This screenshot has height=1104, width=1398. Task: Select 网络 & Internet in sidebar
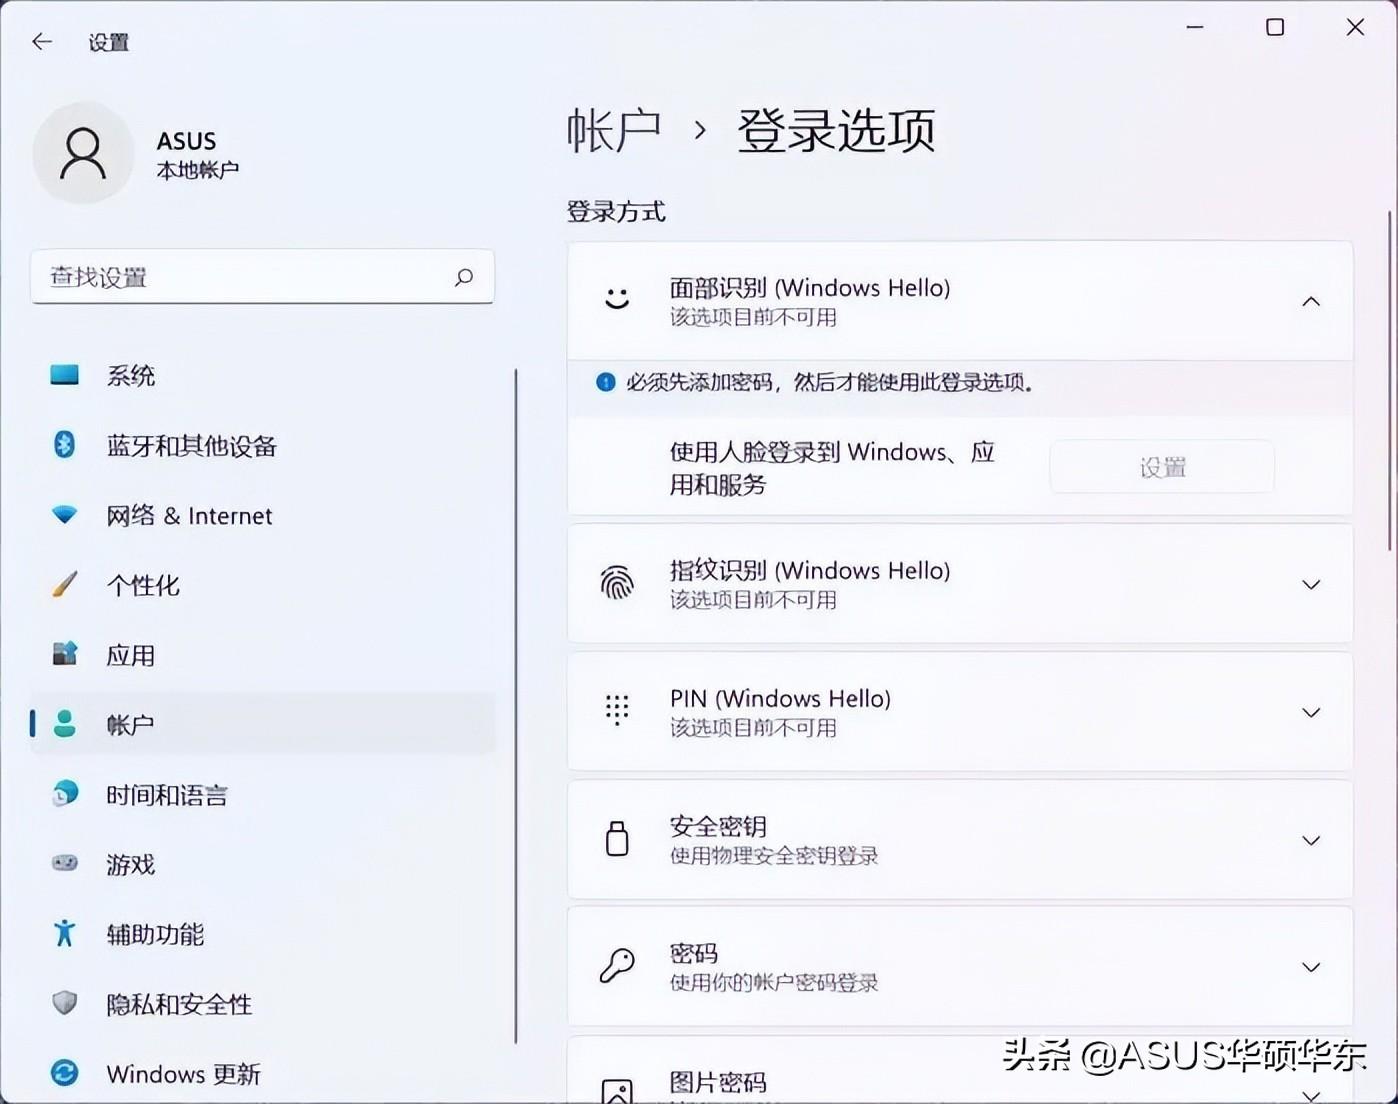263,516
